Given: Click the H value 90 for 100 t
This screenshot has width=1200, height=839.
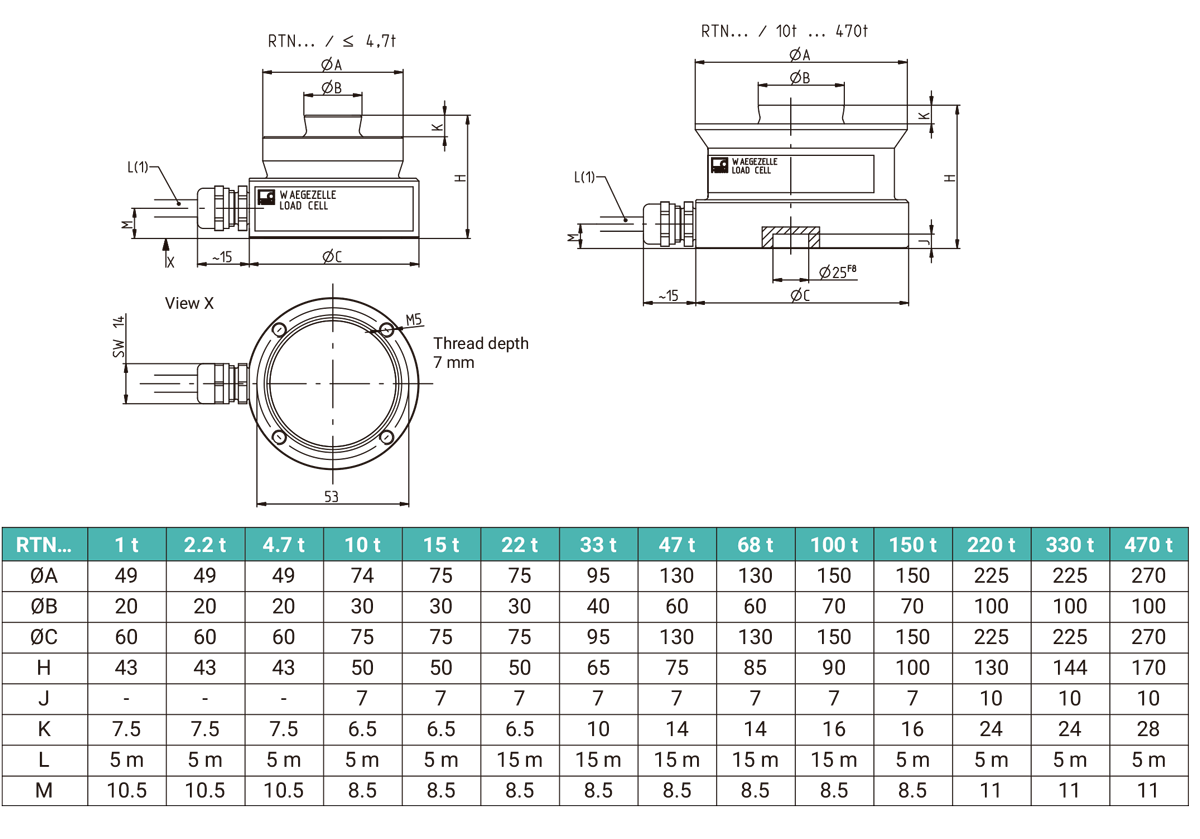Looking at the screenshot, I should (834, 668).
